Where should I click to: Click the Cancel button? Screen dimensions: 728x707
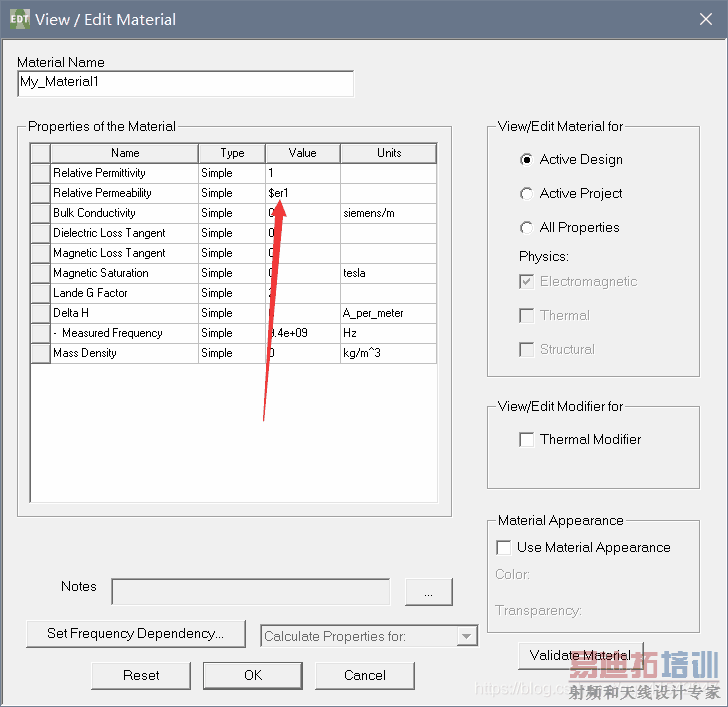tap(365, 675)
